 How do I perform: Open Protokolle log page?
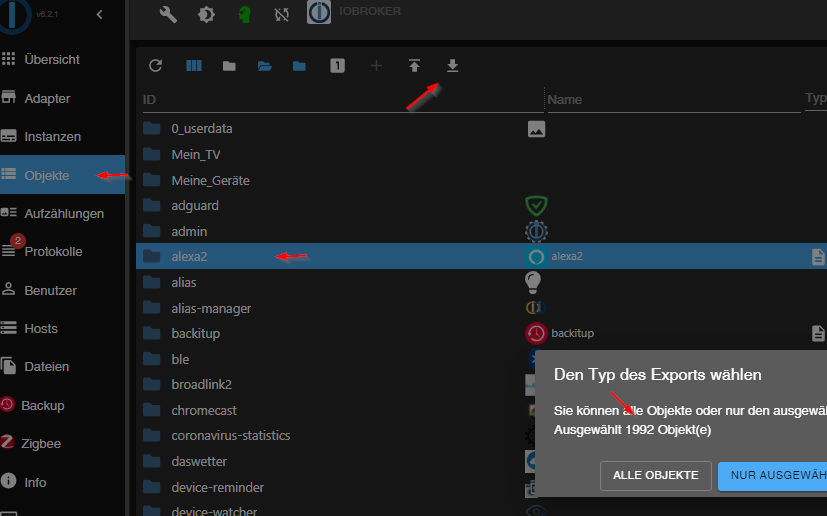point(62,251)
